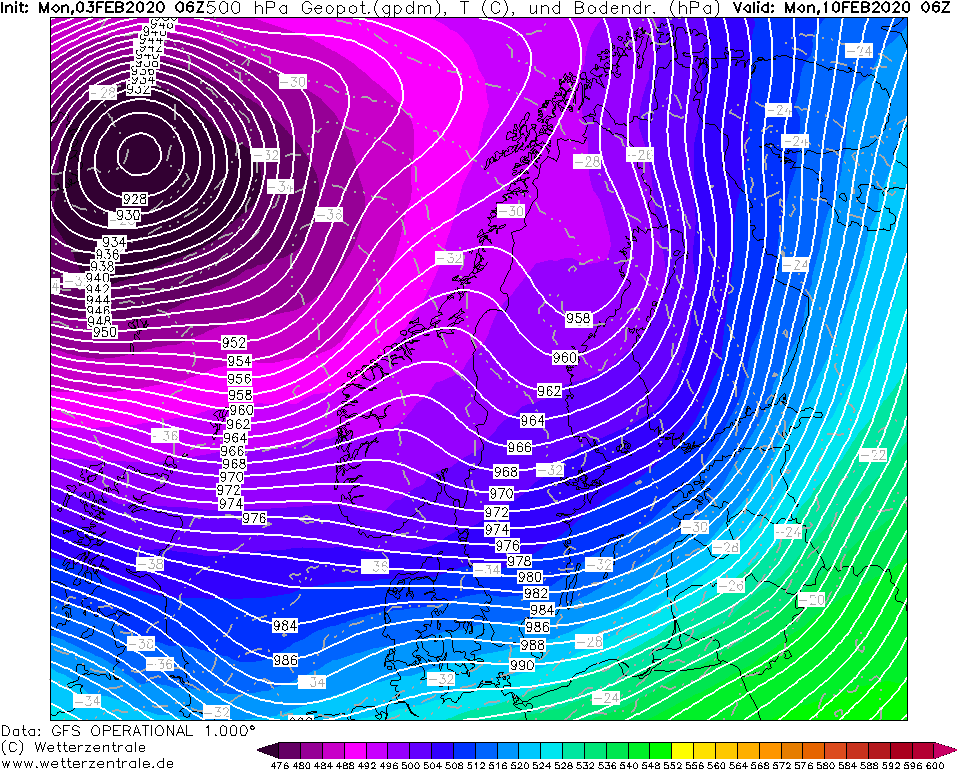
Task: Click the 978 isobar label
Action: click(x=519, y=561)
